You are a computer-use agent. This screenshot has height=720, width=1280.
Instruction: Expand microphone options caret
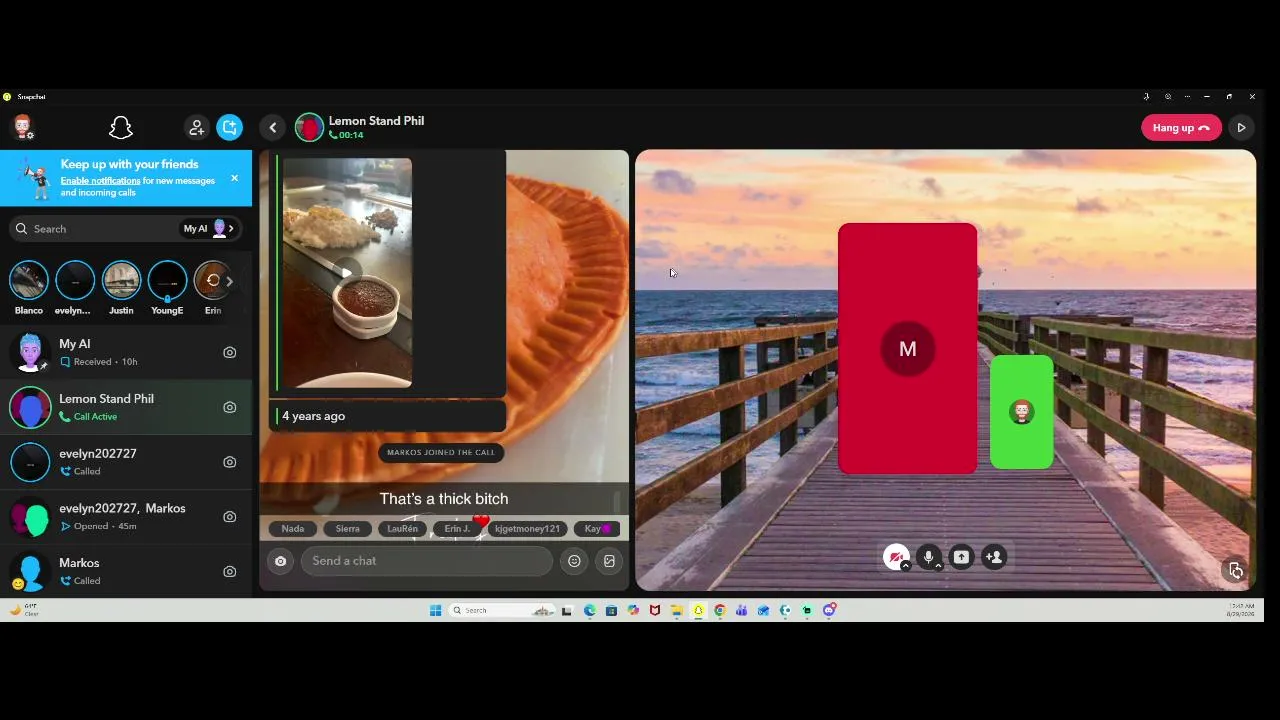(x=939, y=566)
